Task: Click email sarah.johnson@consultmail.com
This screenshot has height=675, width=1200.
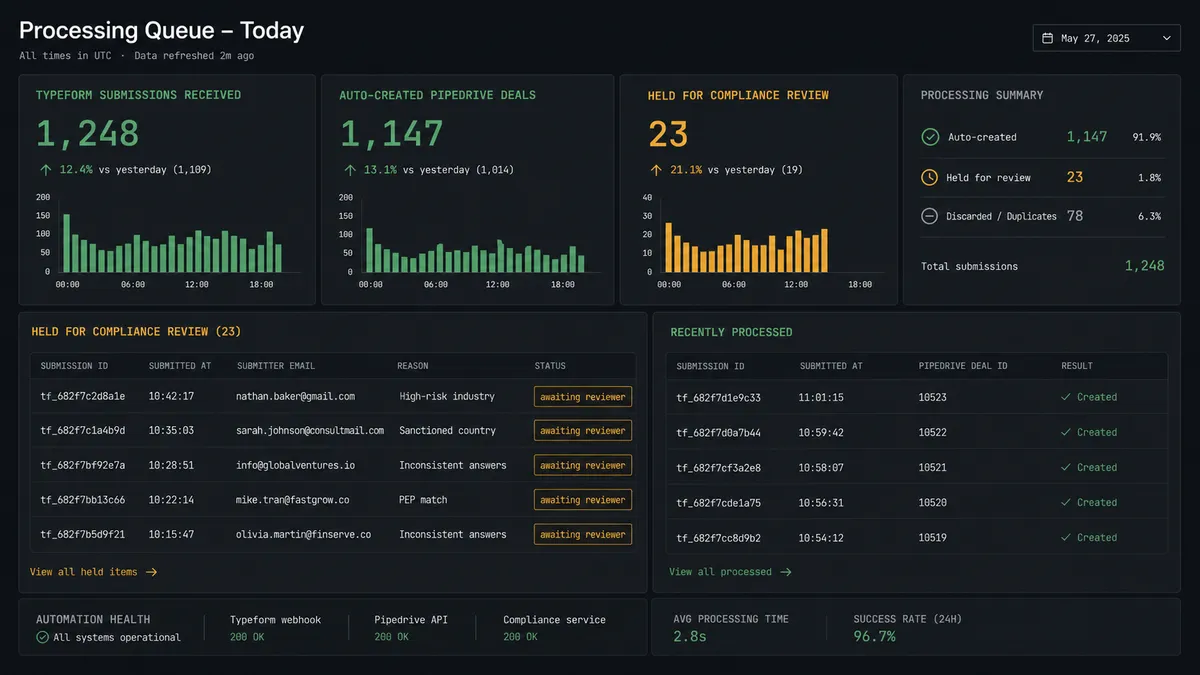Action: pyautogui.click(x=310, y=431)
